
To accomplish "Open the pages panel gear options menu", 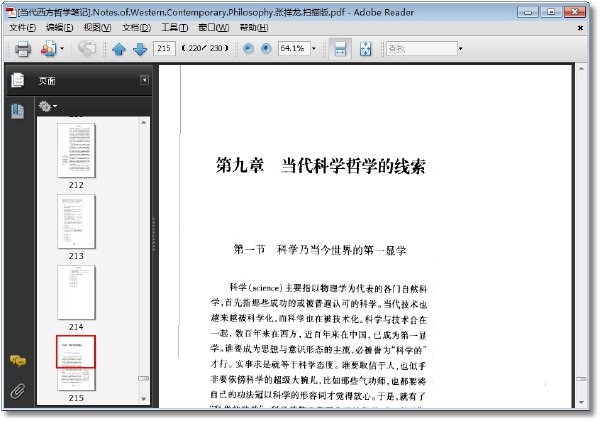I will (x=47, y=106).
